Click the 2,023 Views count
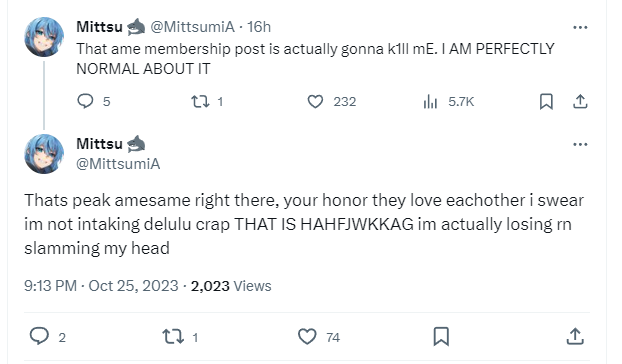Viewport: 622px width, 364px height. [x=231, y=286]
